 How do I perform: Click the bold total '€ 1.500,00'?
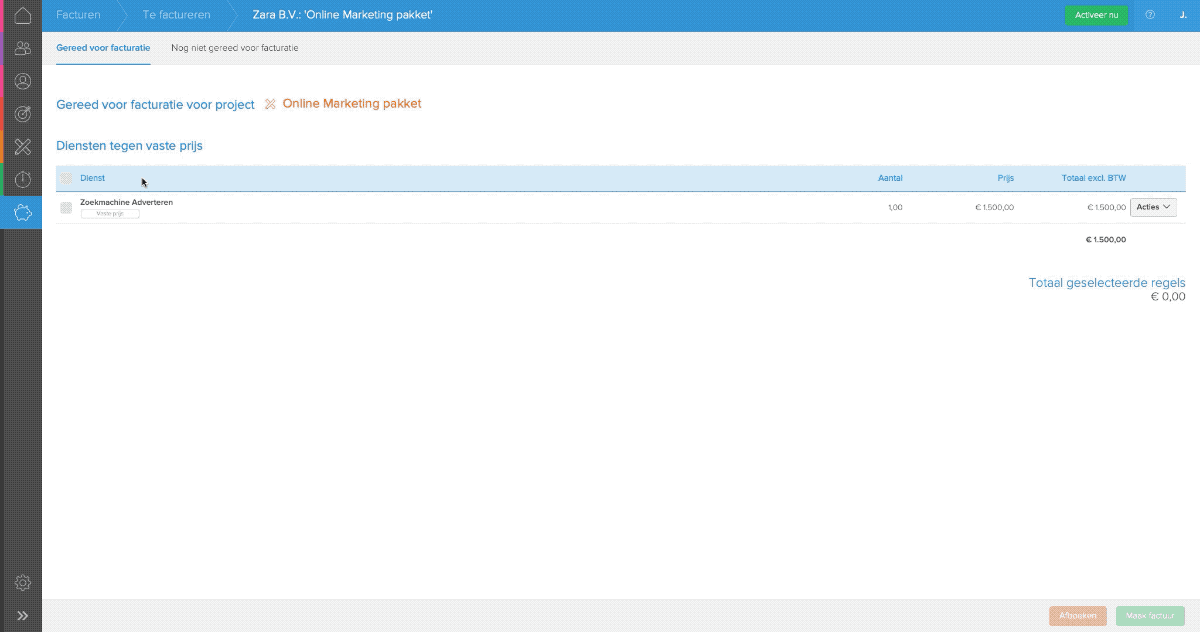[1105, 239]
